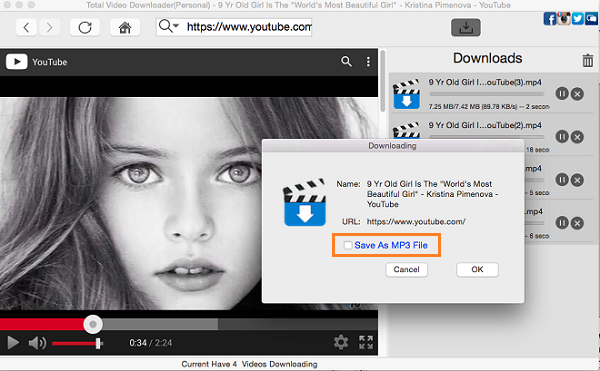600x371 pixels.
Task: Open the home page via house icon
Action: (x=125, y=28)
